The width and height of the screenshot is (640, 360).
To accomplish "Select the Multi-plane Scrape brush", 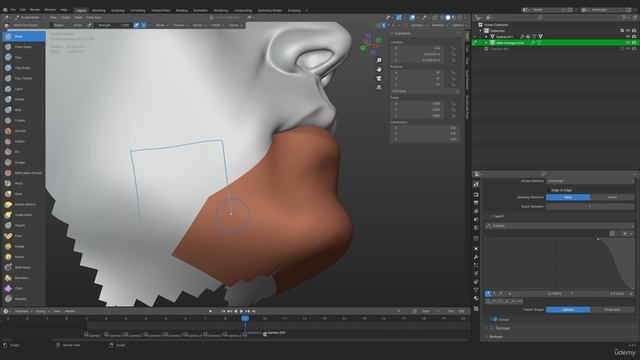I will click(24, 173).
